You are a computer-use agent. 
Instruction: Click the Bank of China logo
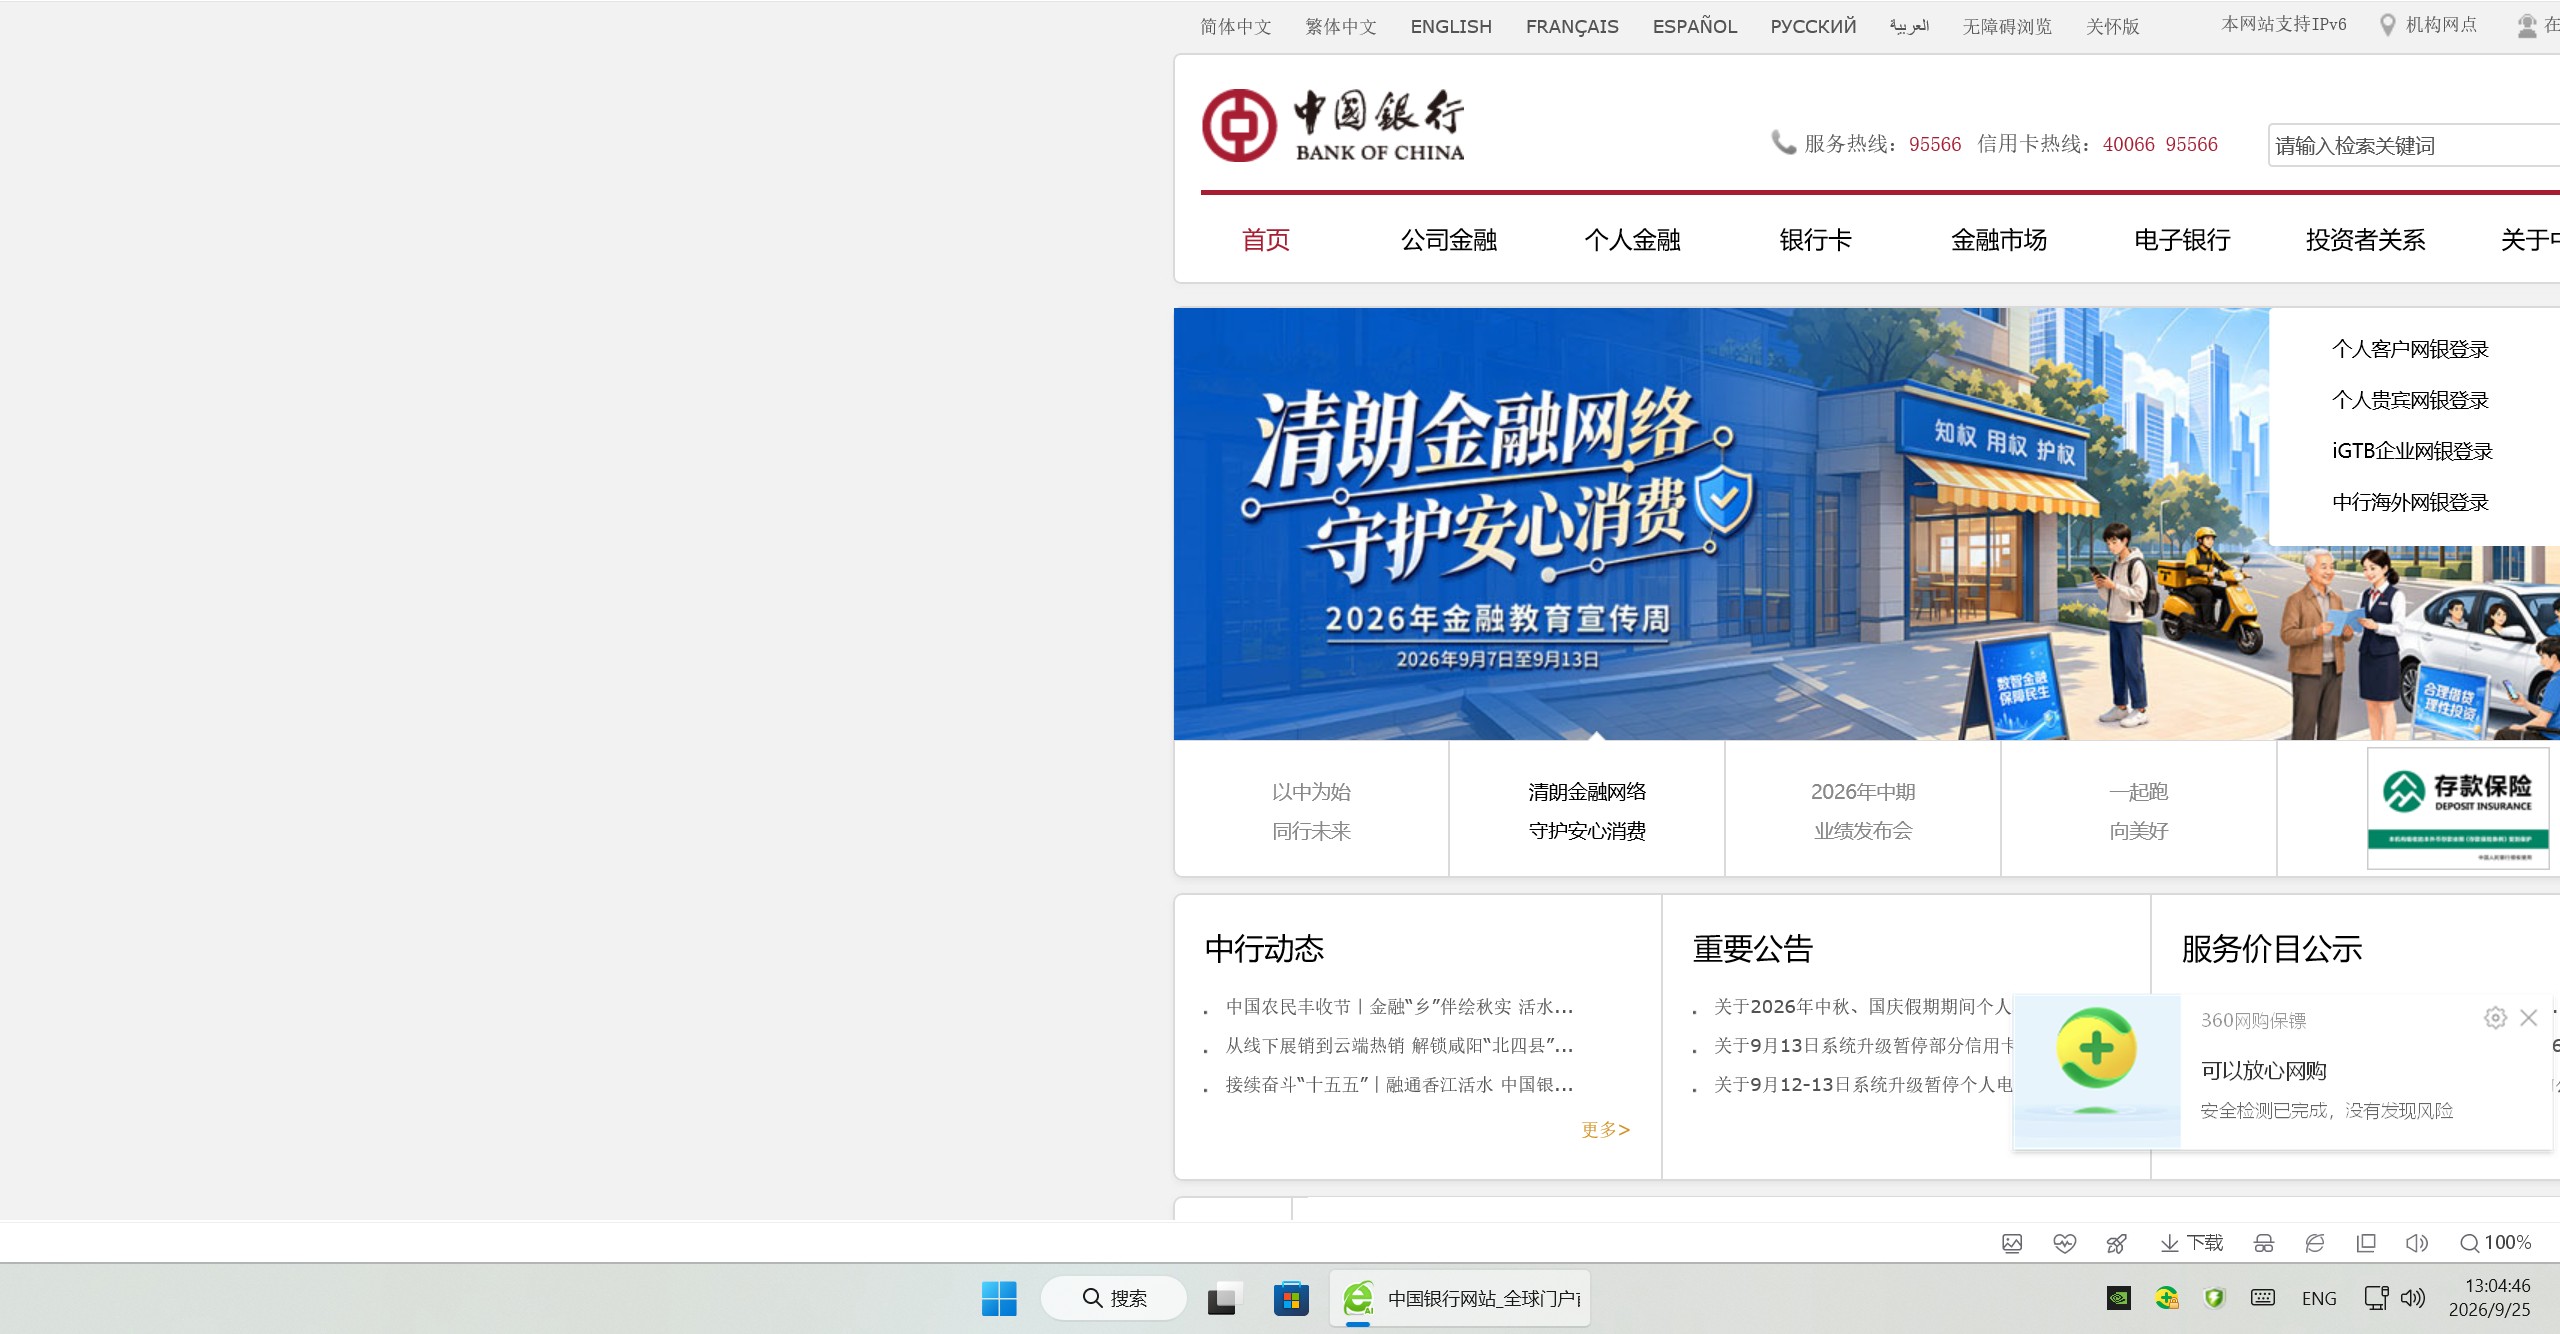pyautogui.click(x=1333, y=126)
